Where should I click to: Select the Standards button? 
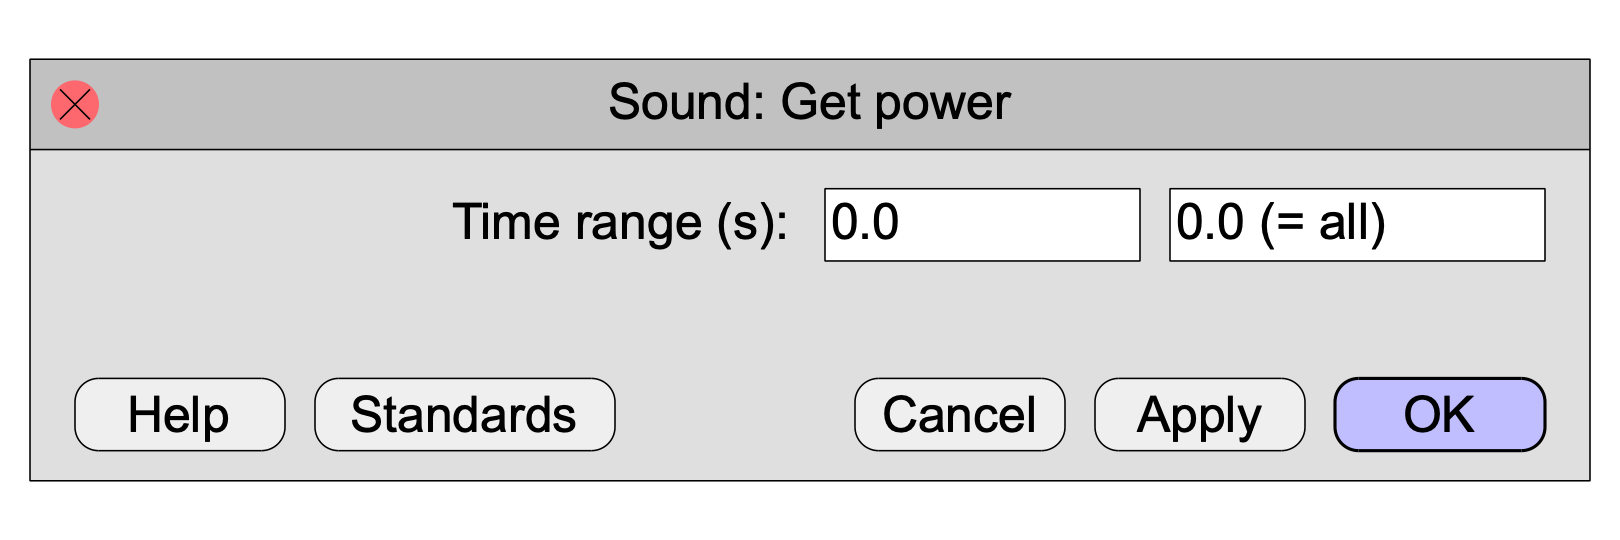coord(465,414)
